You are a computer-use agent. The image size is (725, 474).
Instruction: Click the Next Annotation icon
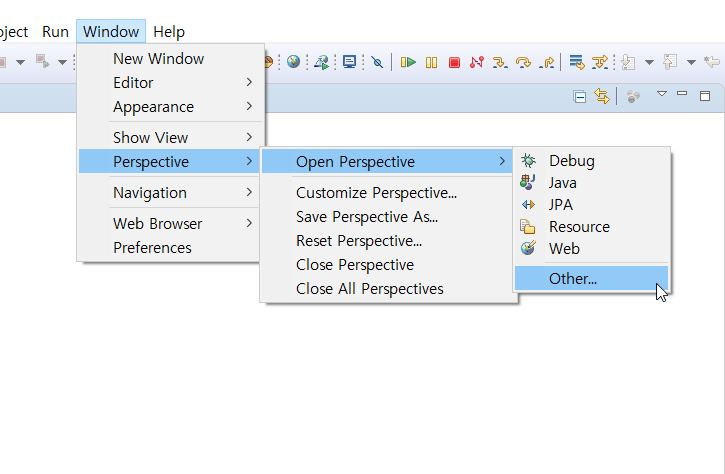[x=628, y=62]
